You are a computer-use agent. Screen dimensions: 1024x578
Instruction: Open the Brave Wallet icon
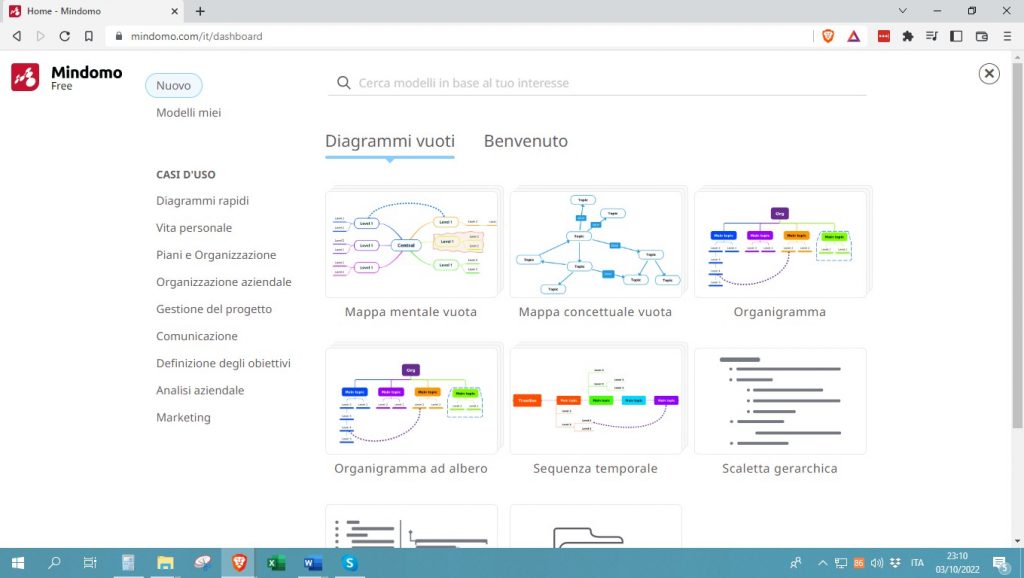click(x=982, y=35)
